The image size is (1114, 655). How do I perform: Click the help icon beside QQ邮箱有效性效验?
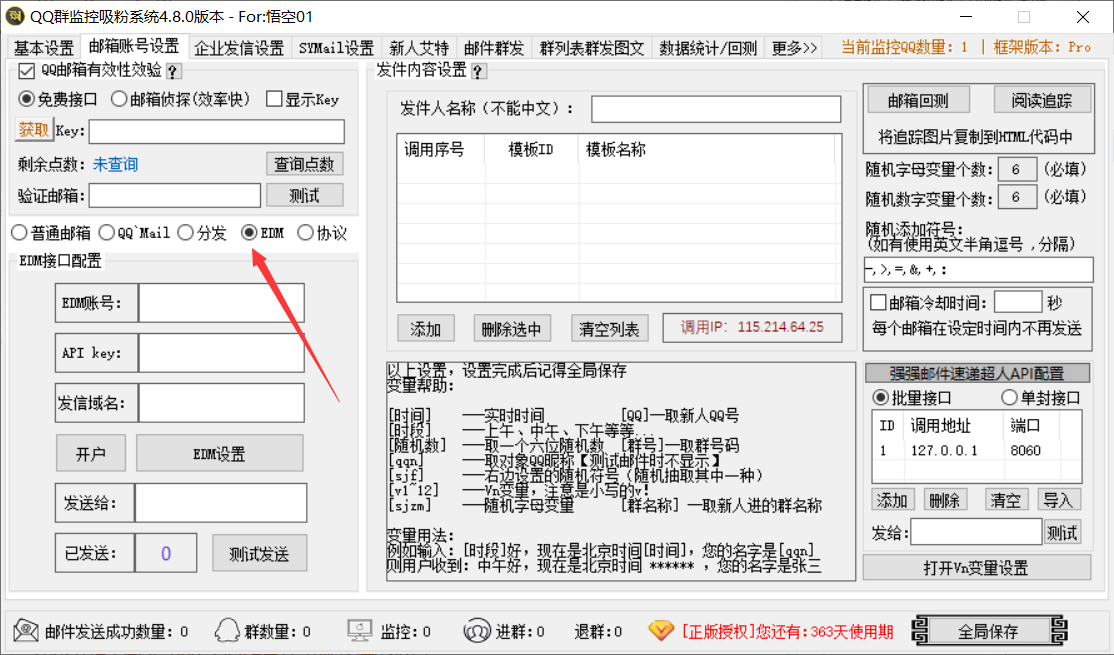tap(173, 71)
